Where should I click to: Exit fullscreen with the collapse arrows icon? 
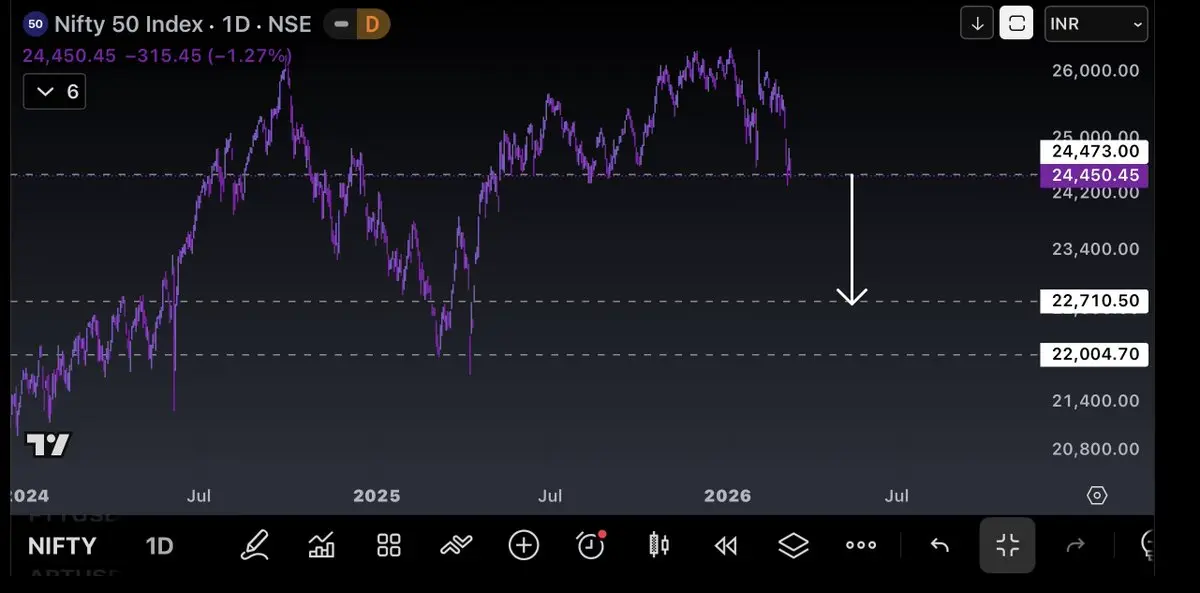click(x=1007, y=545)
